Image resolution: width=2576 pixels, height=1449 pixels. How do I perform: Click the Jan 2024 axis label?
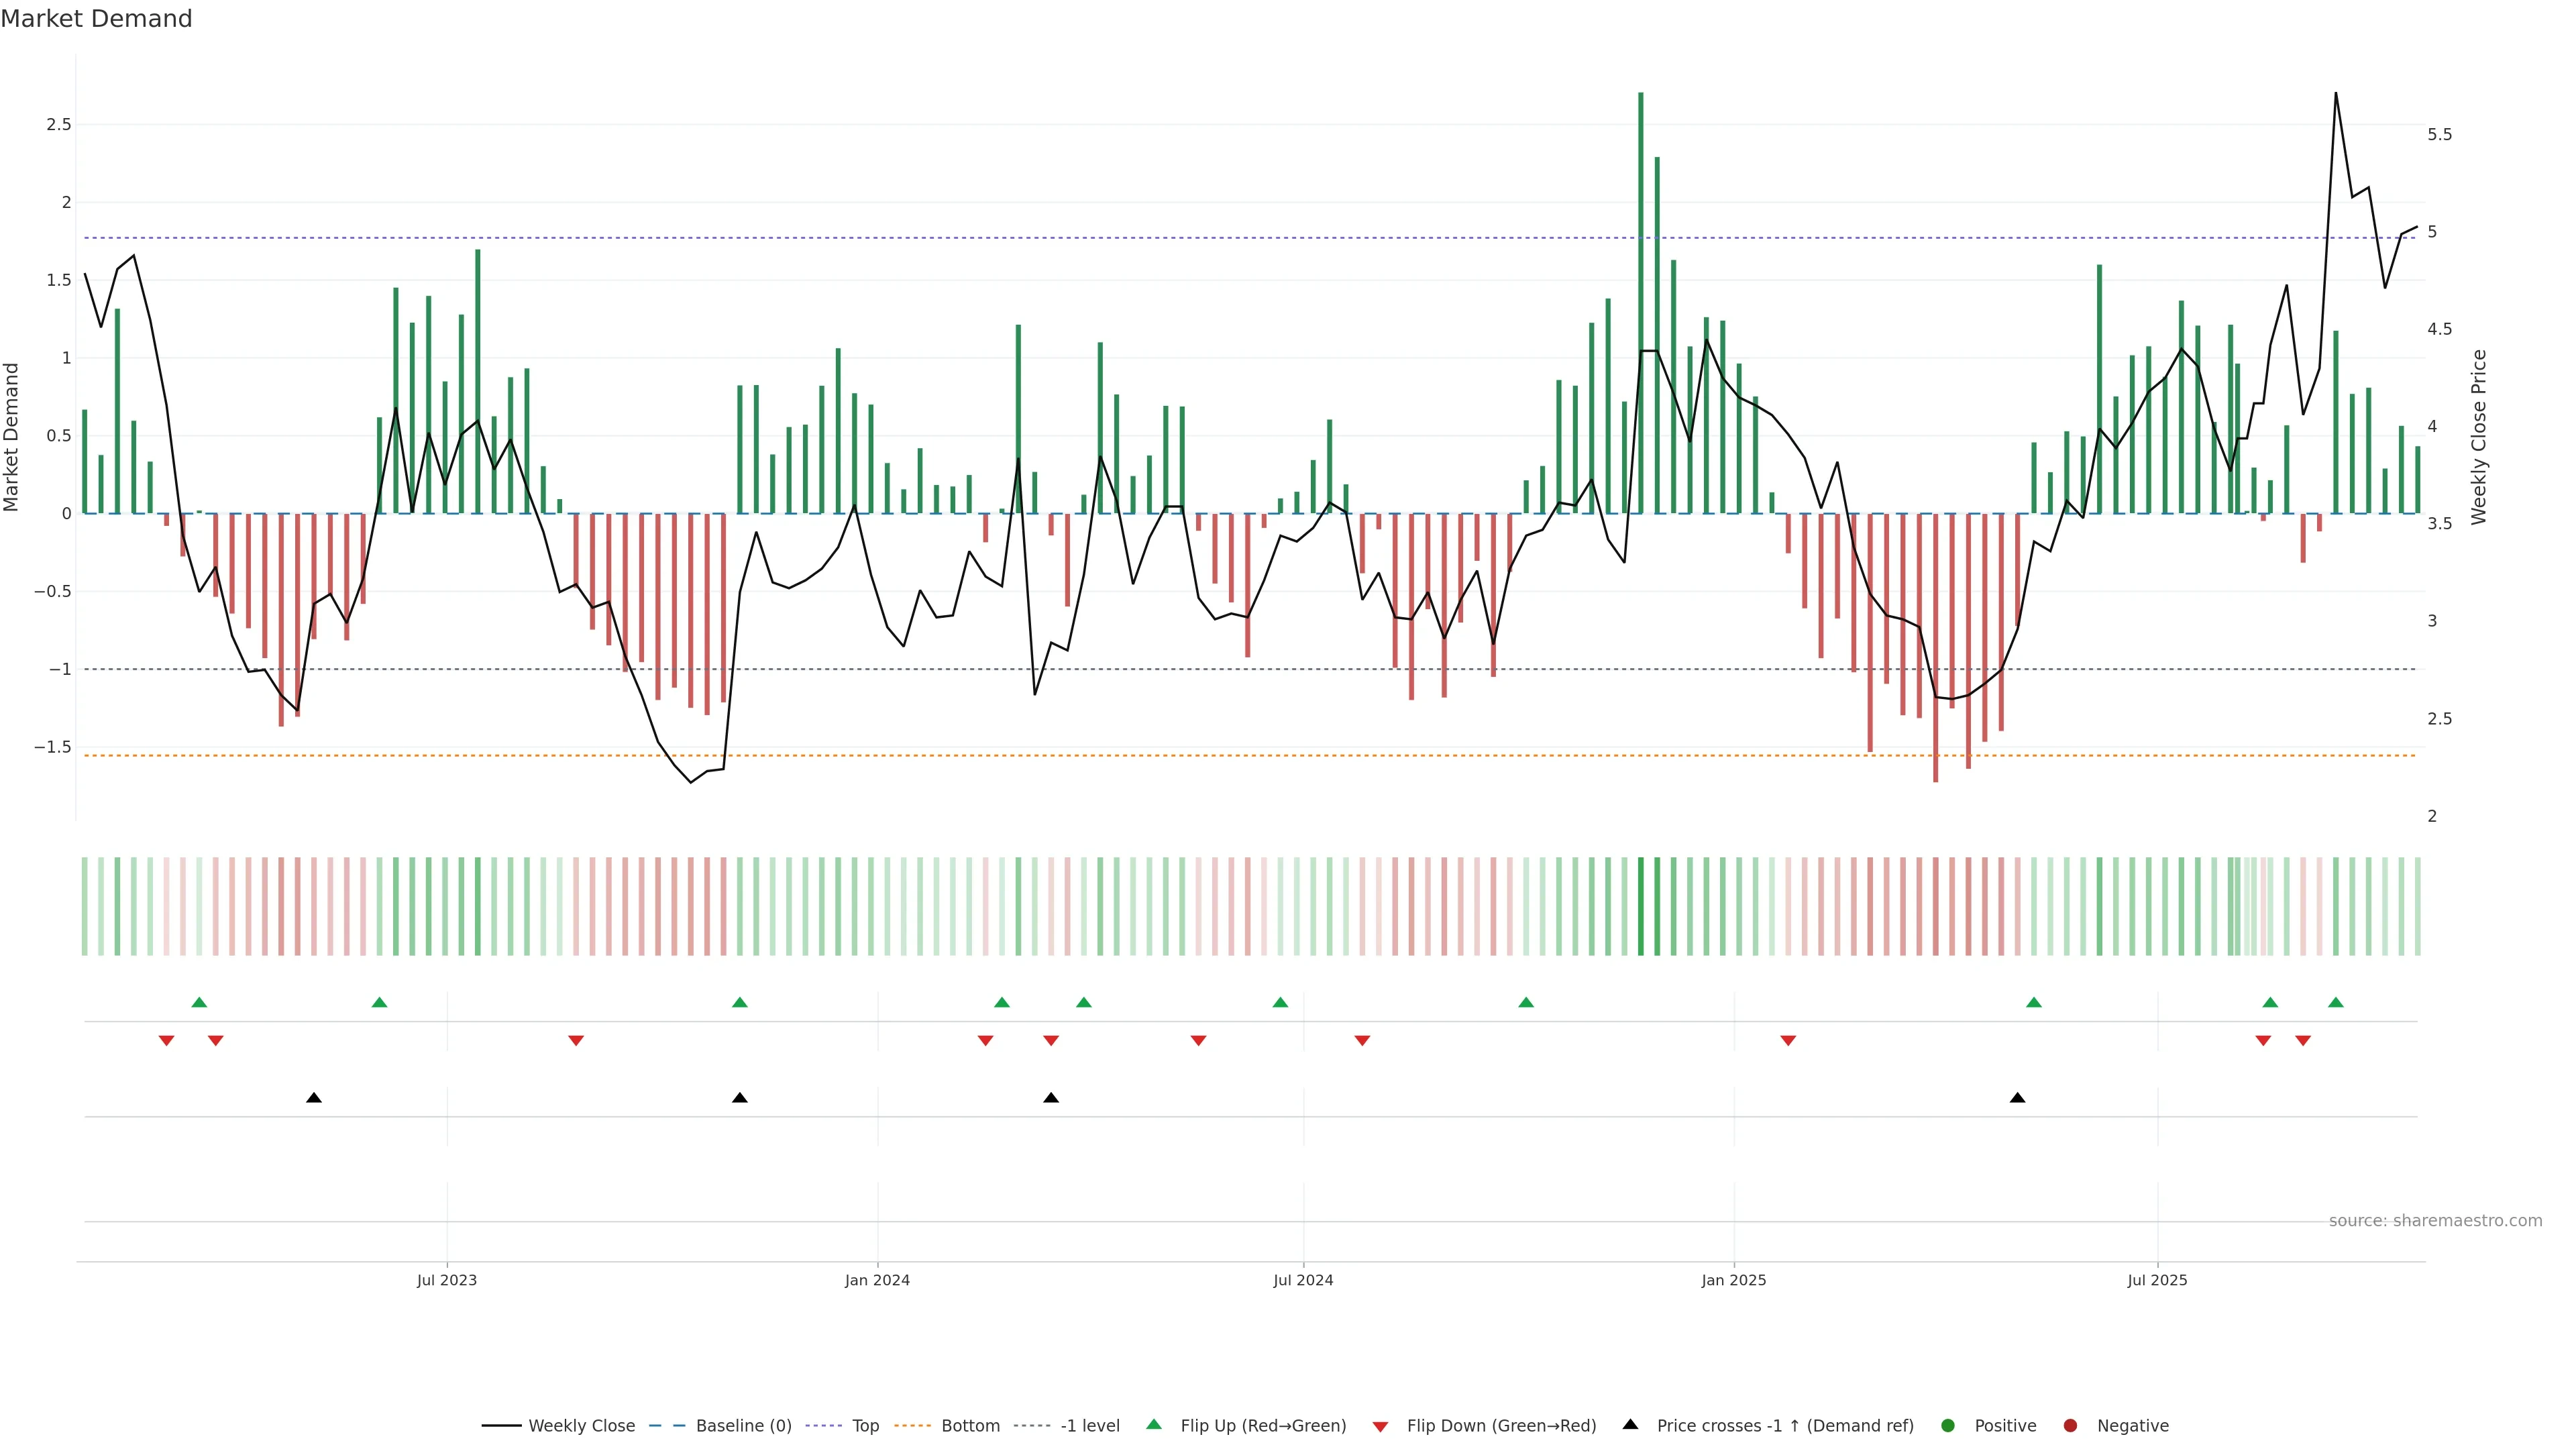point(877,1280)
